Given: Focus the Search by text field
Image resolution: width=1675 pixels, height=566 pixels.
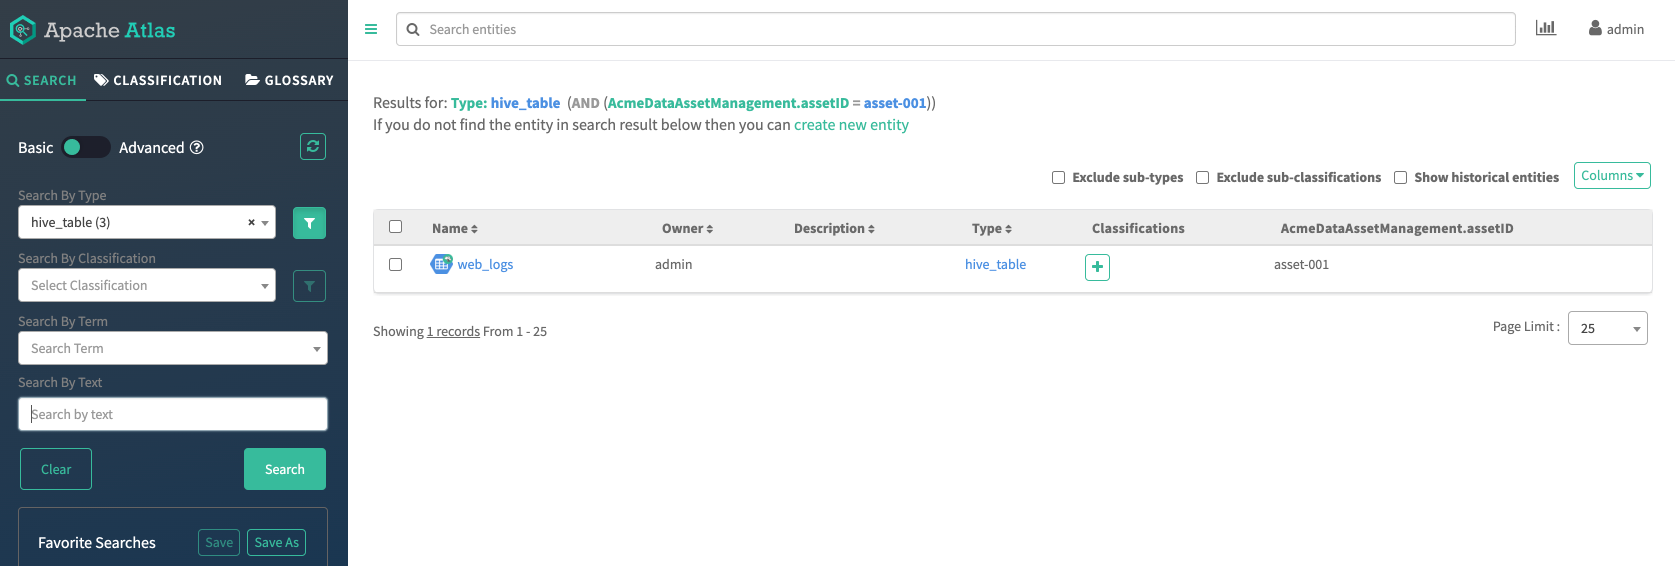Looking at the screenshot, I should coord(173,414).
